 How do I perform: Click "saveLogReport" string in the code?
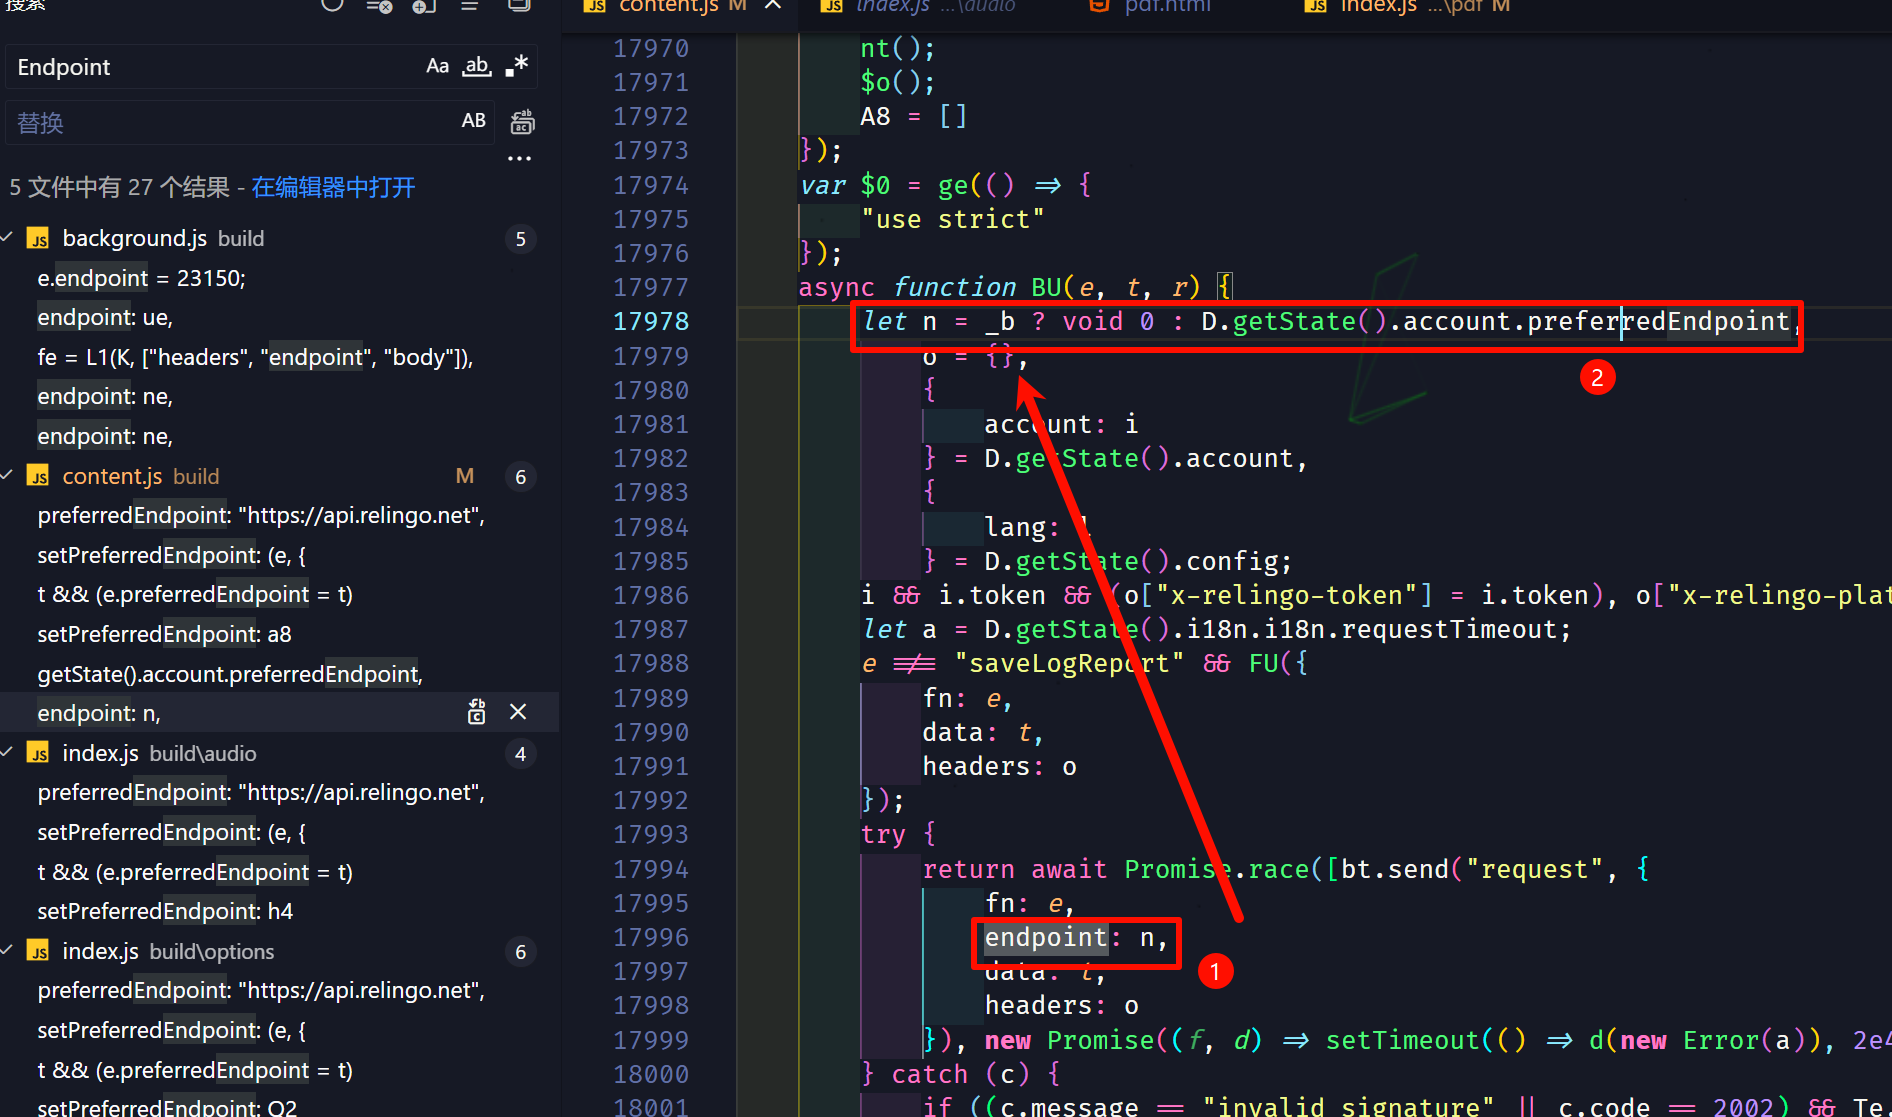click(1069, 663)
